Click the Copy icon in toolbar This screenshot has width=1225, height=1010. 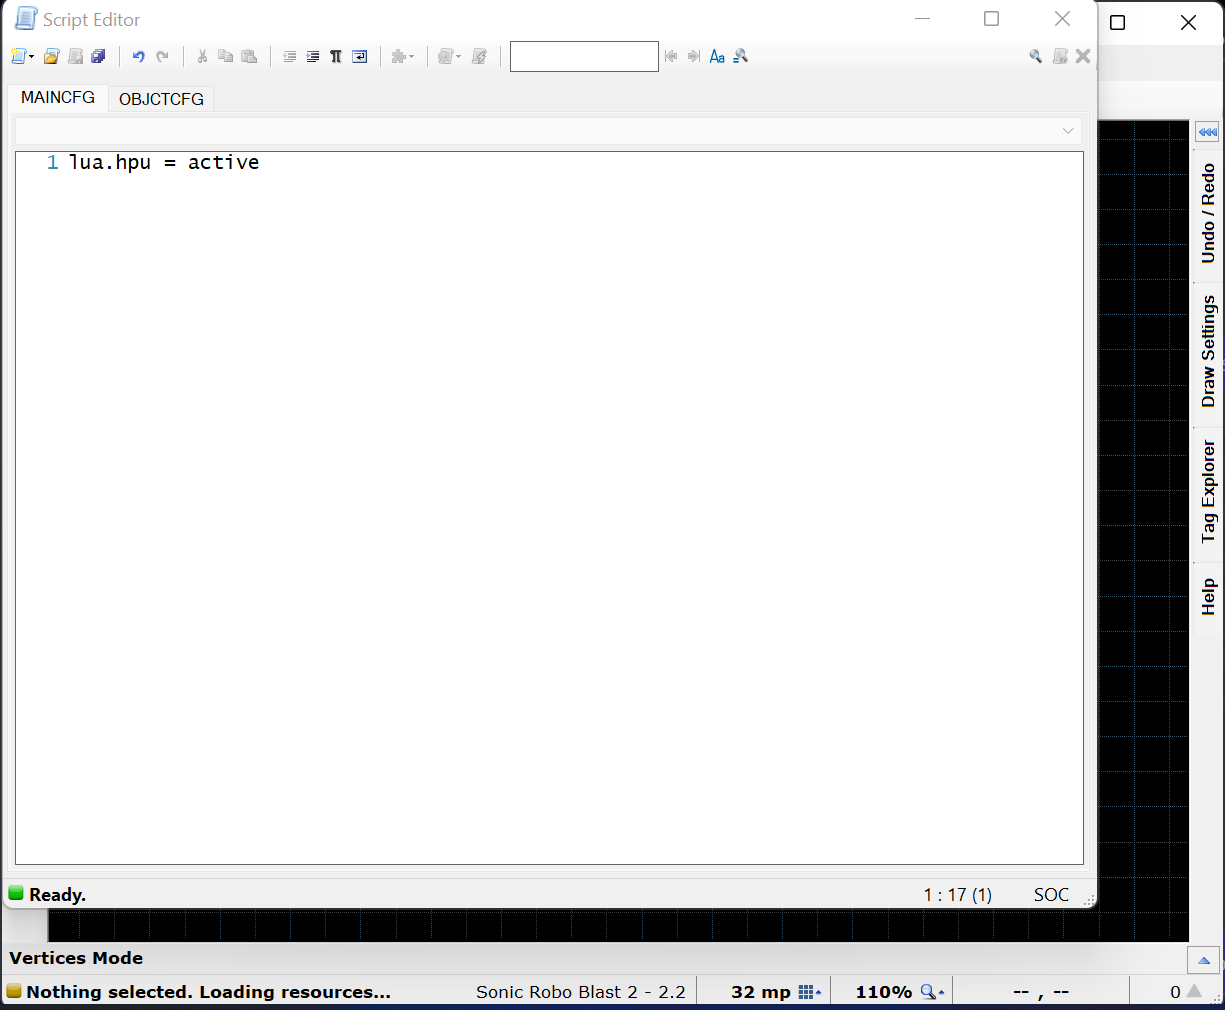pyautogui.click(x=225, y=57)
